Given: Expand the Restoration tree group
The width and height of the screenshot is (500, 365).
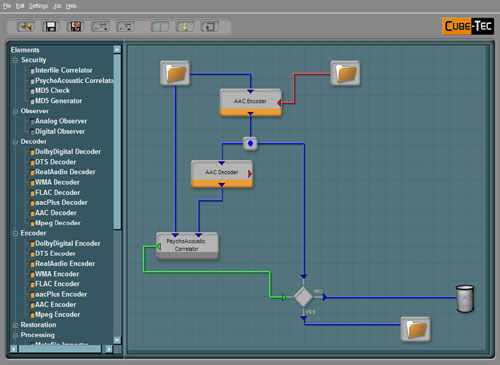Looking at the screenshot, I should pos(15,325).
